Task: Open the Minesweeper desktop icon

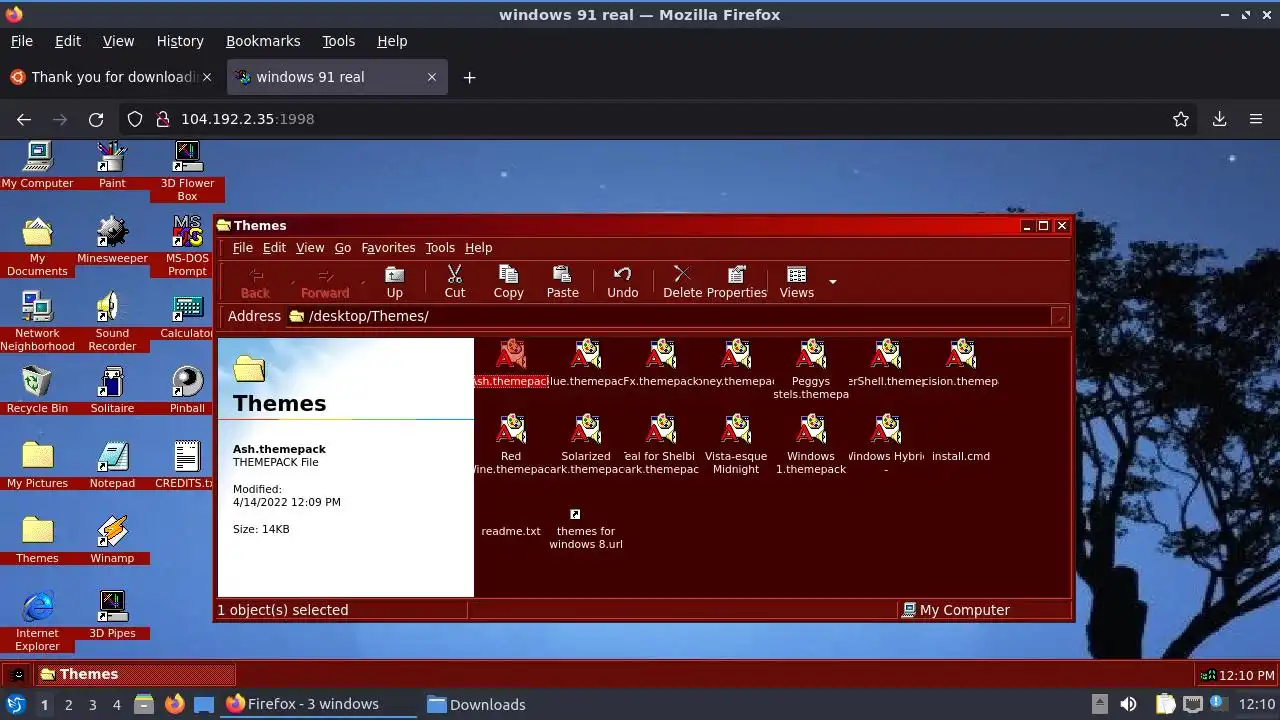Action: 112,240
